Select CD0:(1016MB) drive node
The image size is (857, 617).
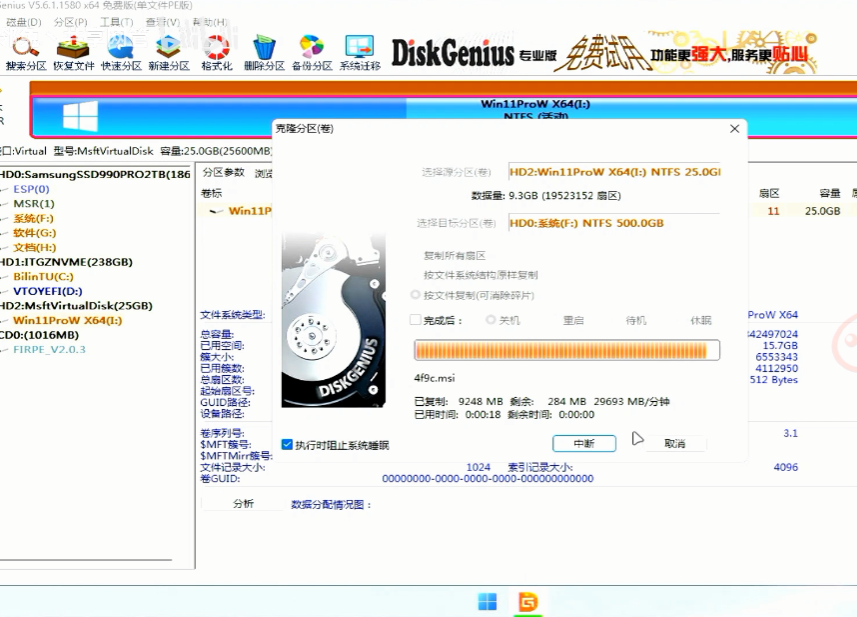click(x=39, y=335)
